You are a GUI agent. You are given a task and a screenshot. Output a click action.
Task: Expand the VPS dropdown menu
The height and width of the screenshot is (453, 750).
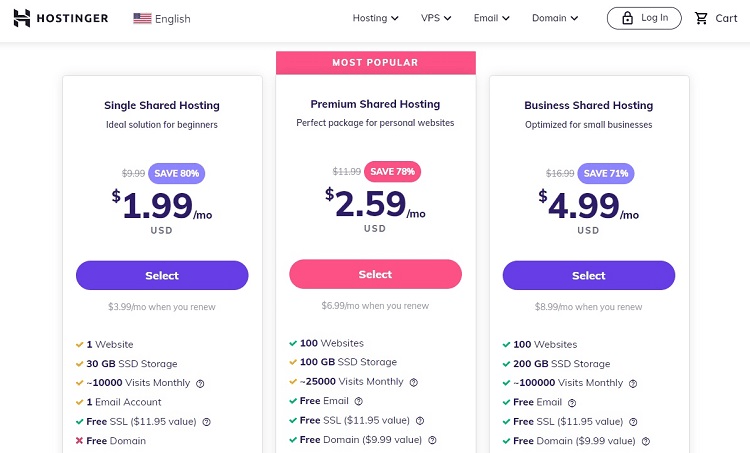(436, 18)
